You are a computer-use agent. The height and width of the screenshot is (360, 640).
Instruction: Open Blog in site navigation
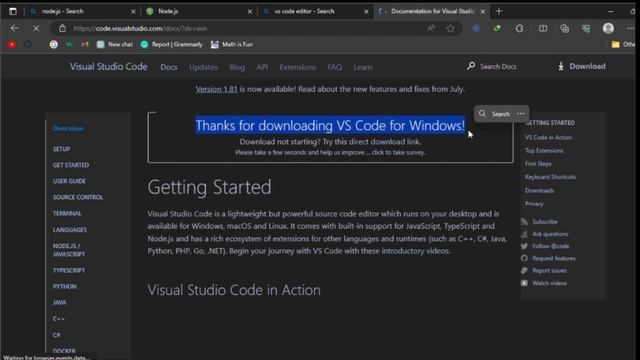[237, 67]
